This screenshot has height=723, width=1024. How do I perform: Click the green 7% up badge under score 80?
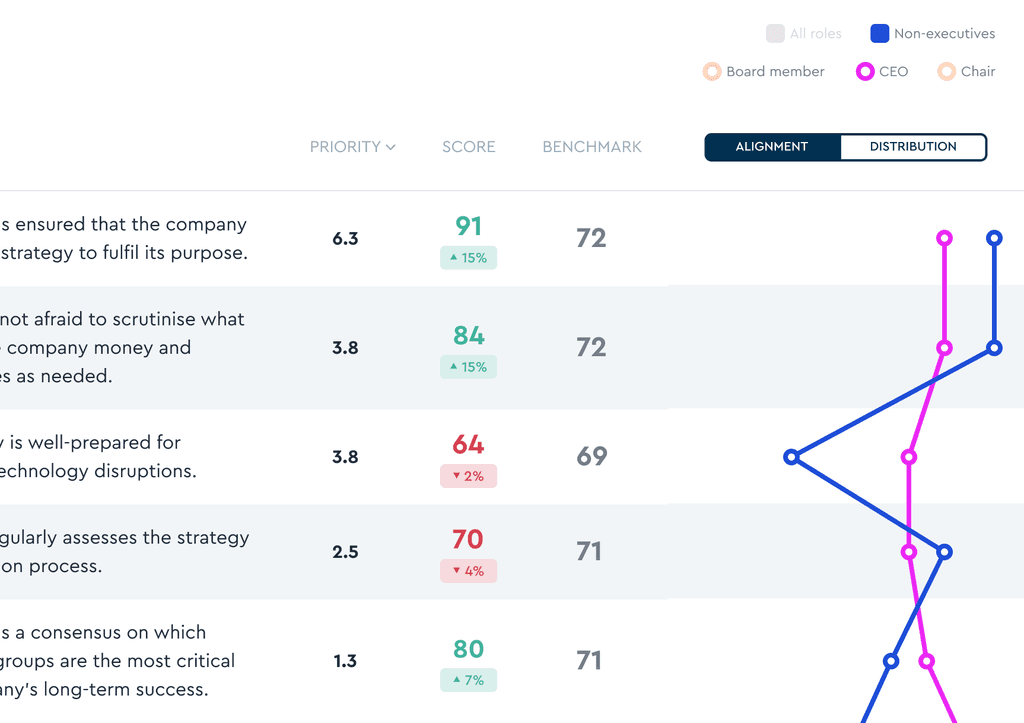click(x=468, y=680)
